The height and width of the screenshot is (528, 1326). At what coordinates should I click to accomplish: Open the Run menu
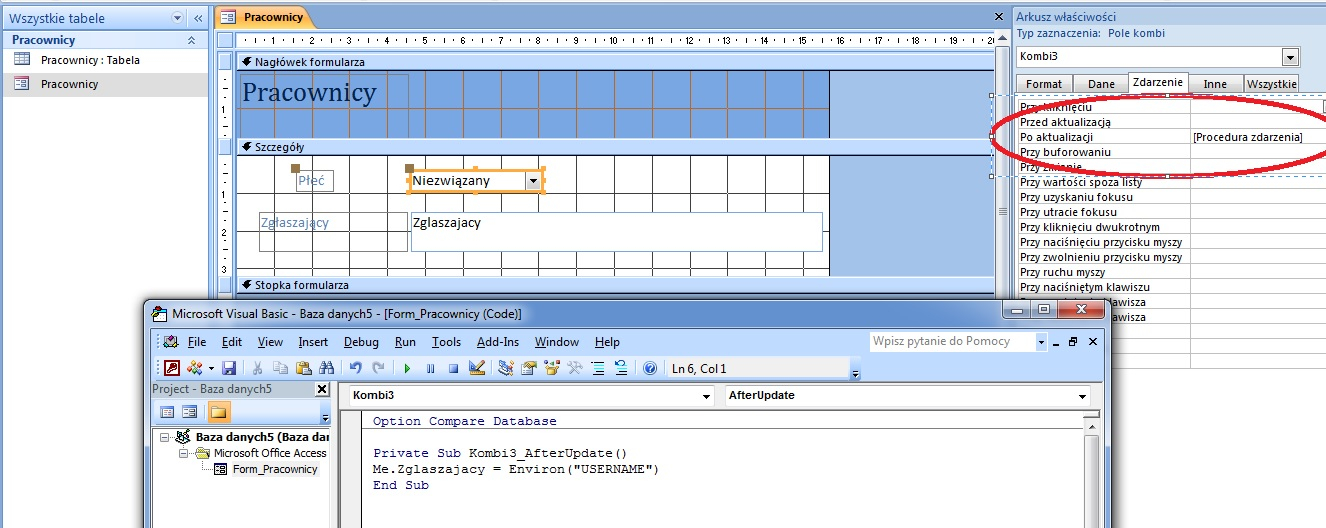(x=405, y=342)
